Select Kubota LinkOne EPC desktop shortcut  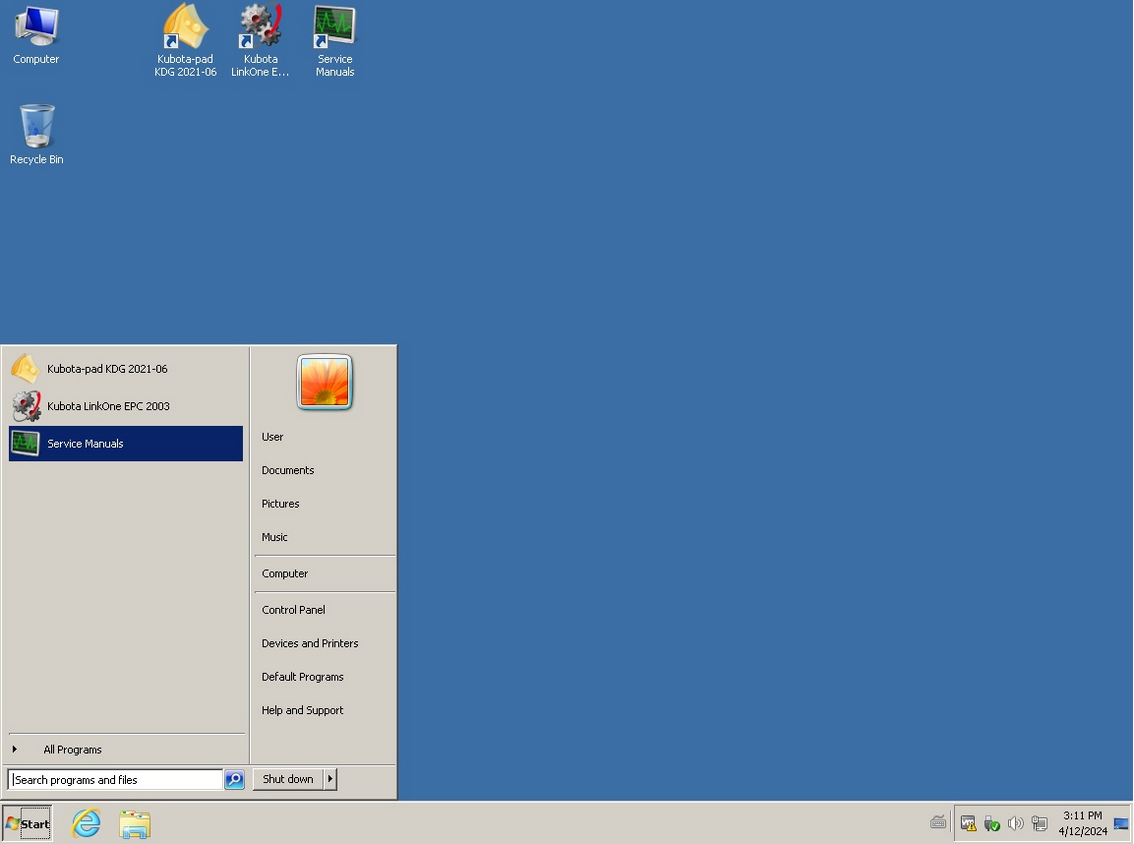coord(260,41)
